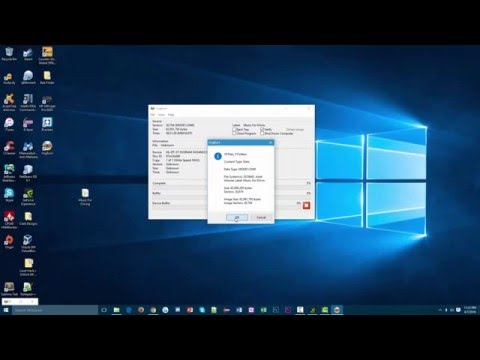Select the Malwarebytes Anti-Malware icon

tap(28, 149)
